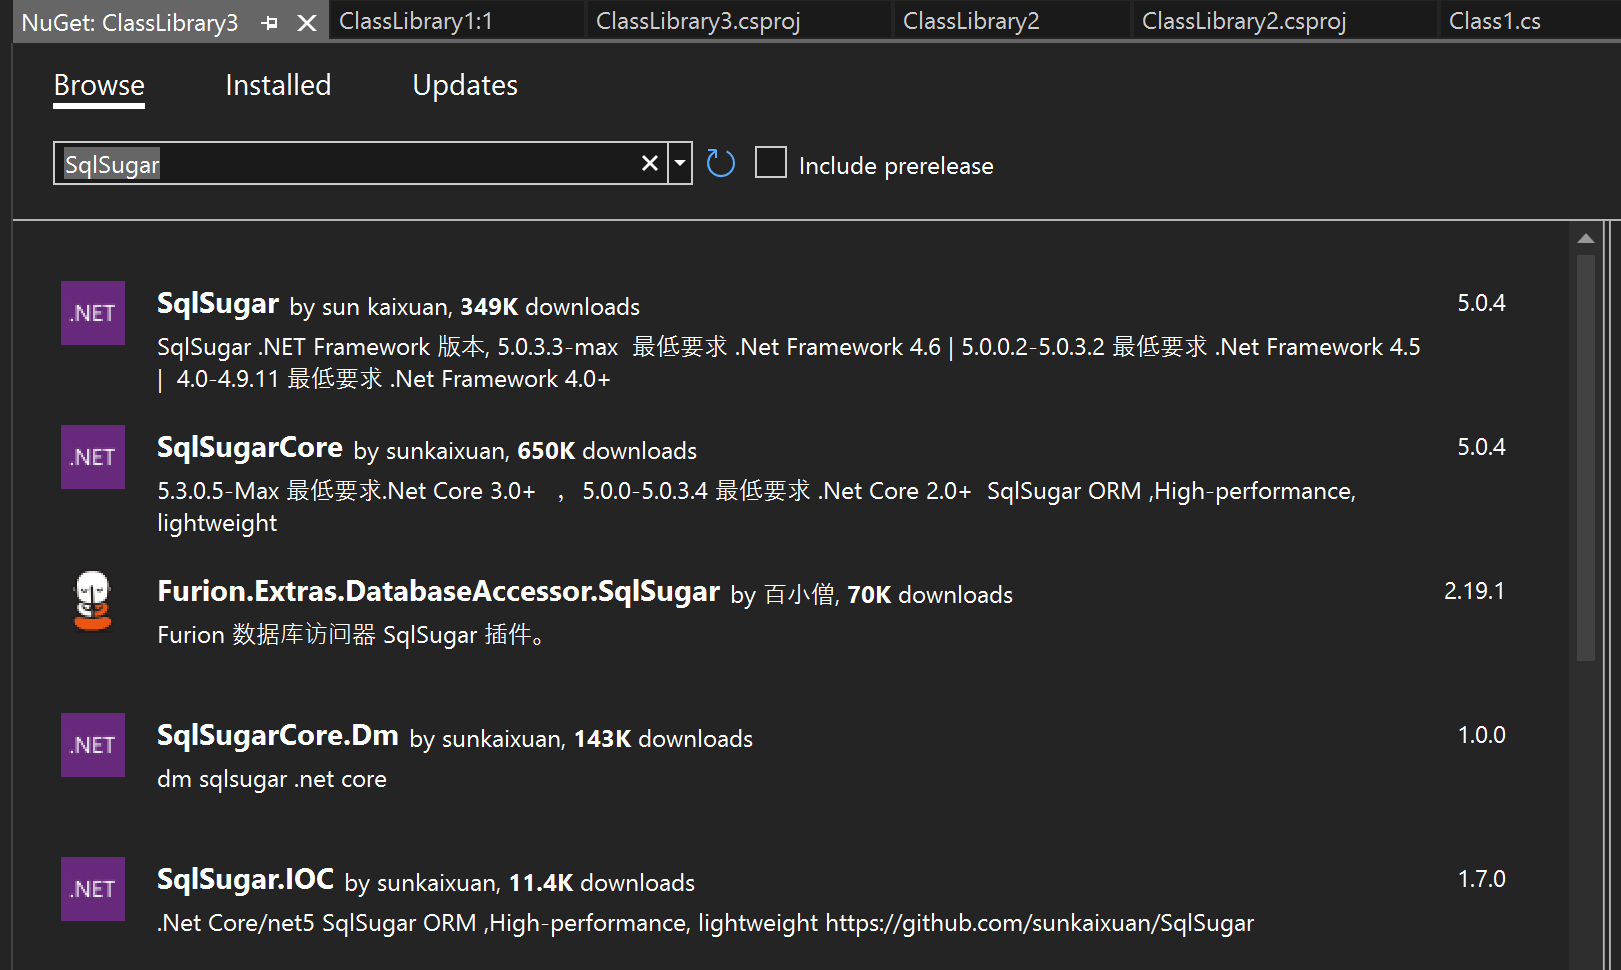Click the SqlSugar.IOC package icon
Image resolution: width=1621 pixels, height=970 pixels.
click(92, 889)
